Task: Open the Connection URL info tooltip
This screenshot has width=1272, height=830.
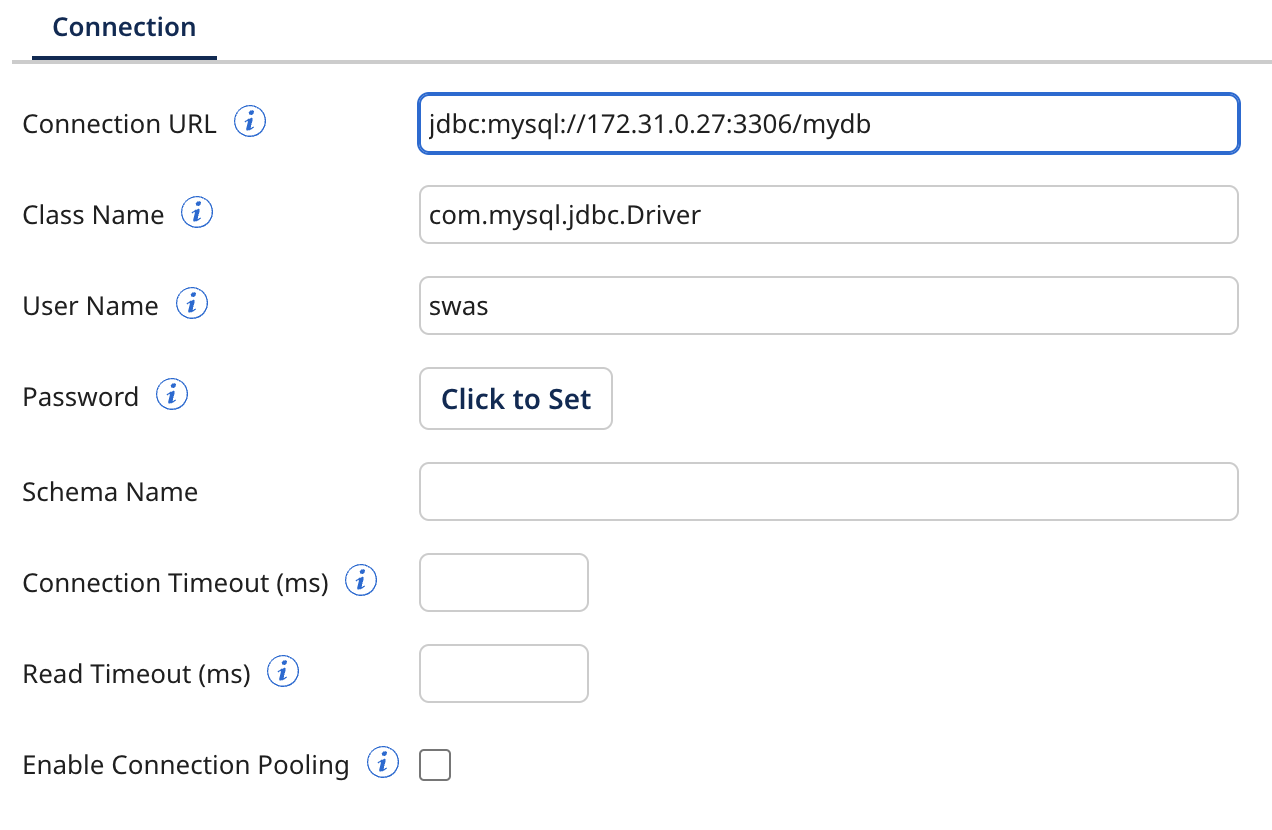Action: (x=250, y=121)
